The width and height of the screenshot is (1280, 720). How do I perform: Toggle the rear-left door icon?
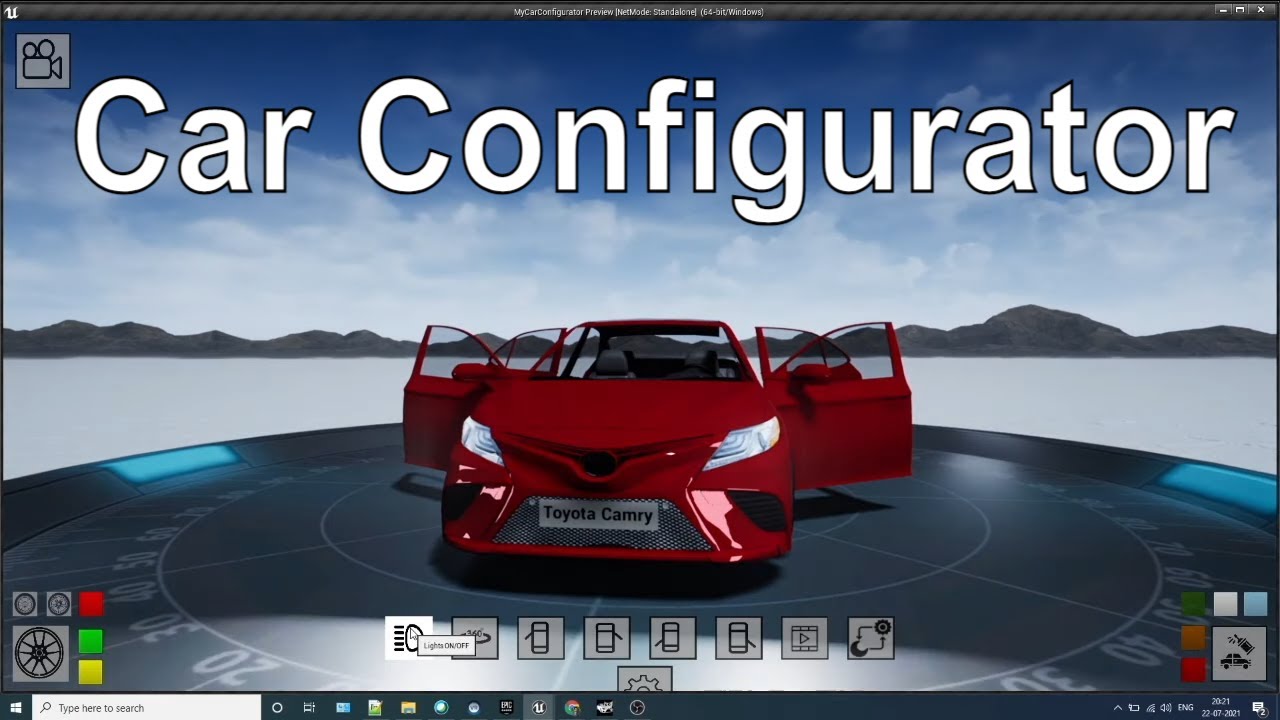[672, 638]
